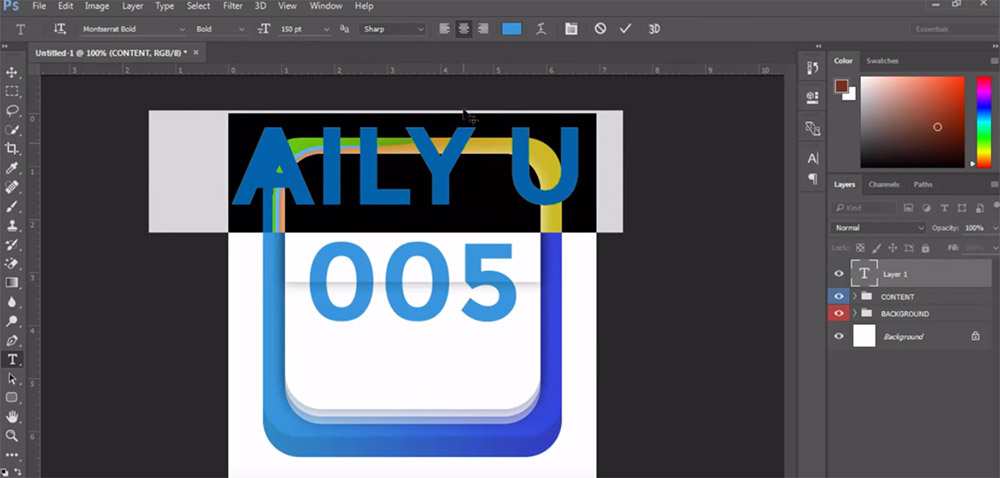The width and height of the screenshot is (1000, 478).
Task: Click the blue text color swatch
Action: 511,29
